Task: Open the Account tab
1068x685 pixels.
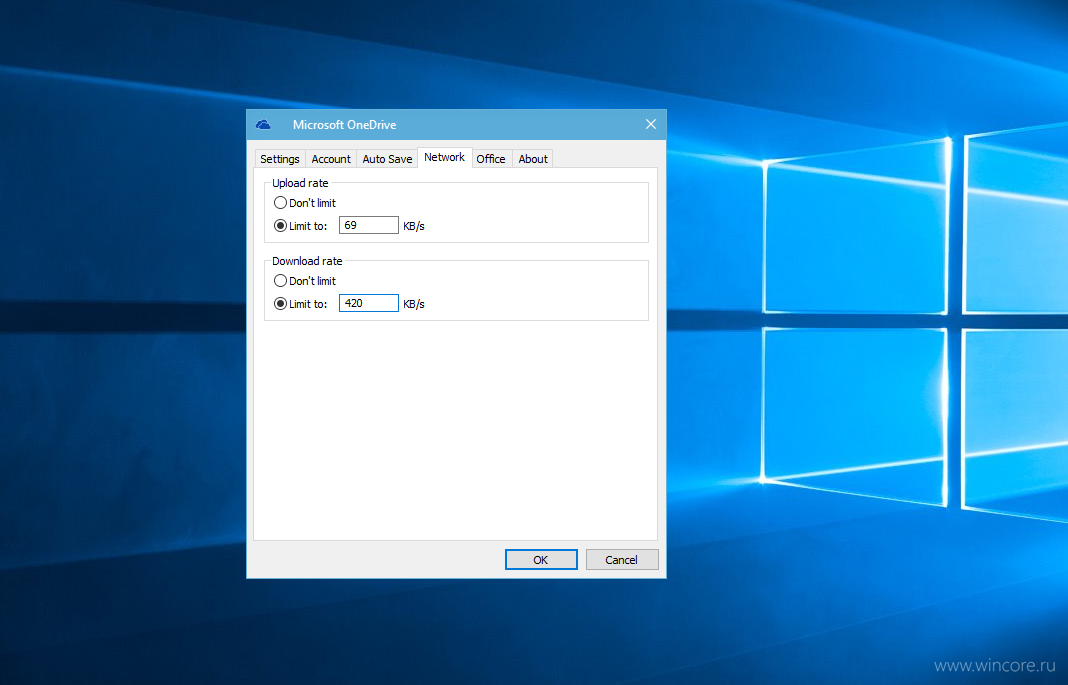Action: click(331, 159)
